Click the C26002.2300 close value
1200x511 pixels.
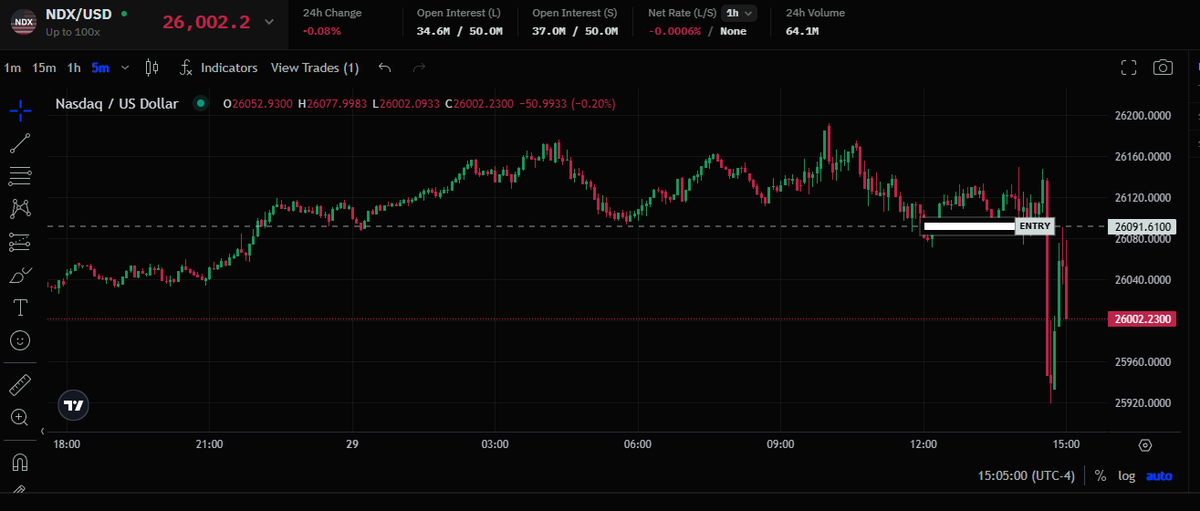(x=480, y=103)
